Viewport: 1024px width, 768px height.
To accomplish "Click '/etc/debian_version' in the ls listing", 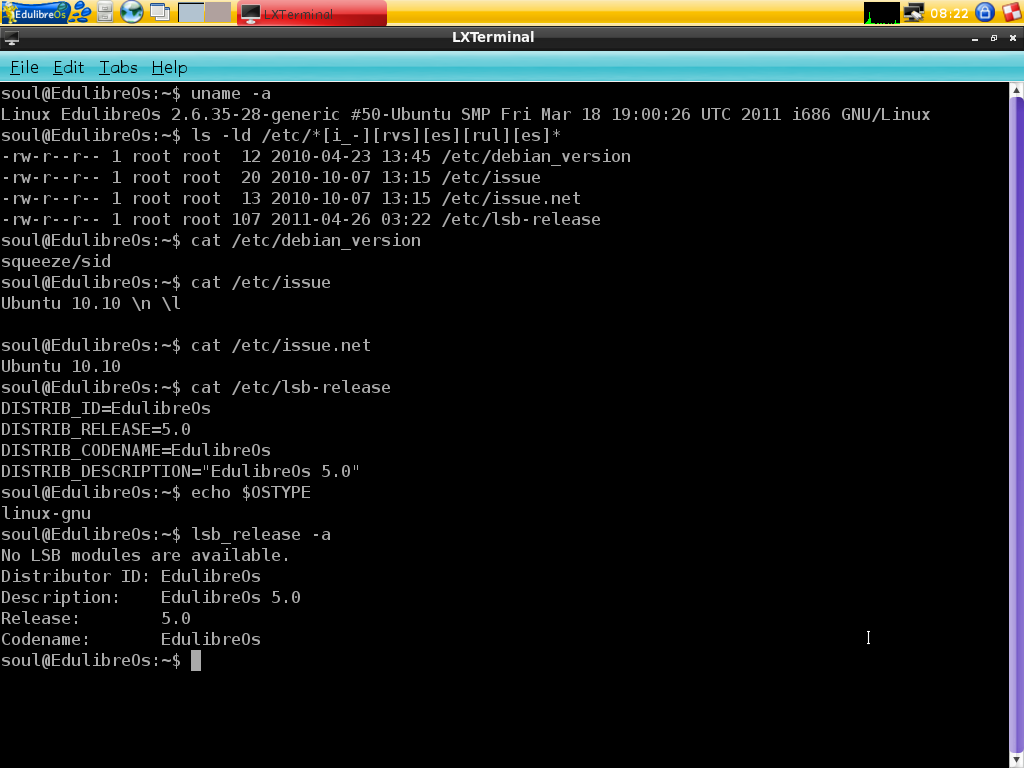I will point(536,156).
